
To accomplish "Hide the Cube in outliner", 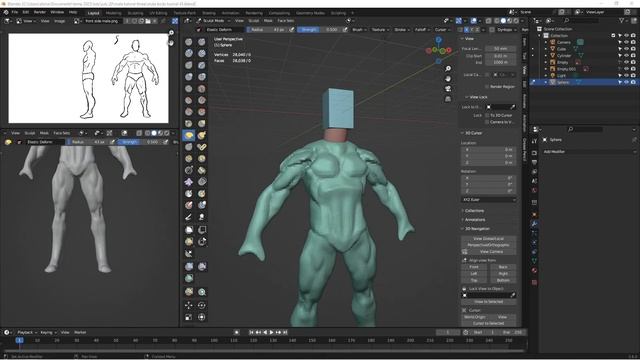I will 627,49.
